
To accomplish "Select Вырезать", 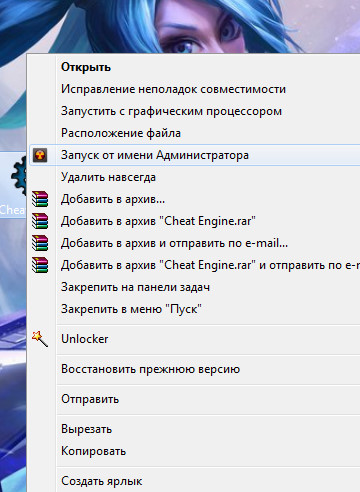I will pos(86,429).
